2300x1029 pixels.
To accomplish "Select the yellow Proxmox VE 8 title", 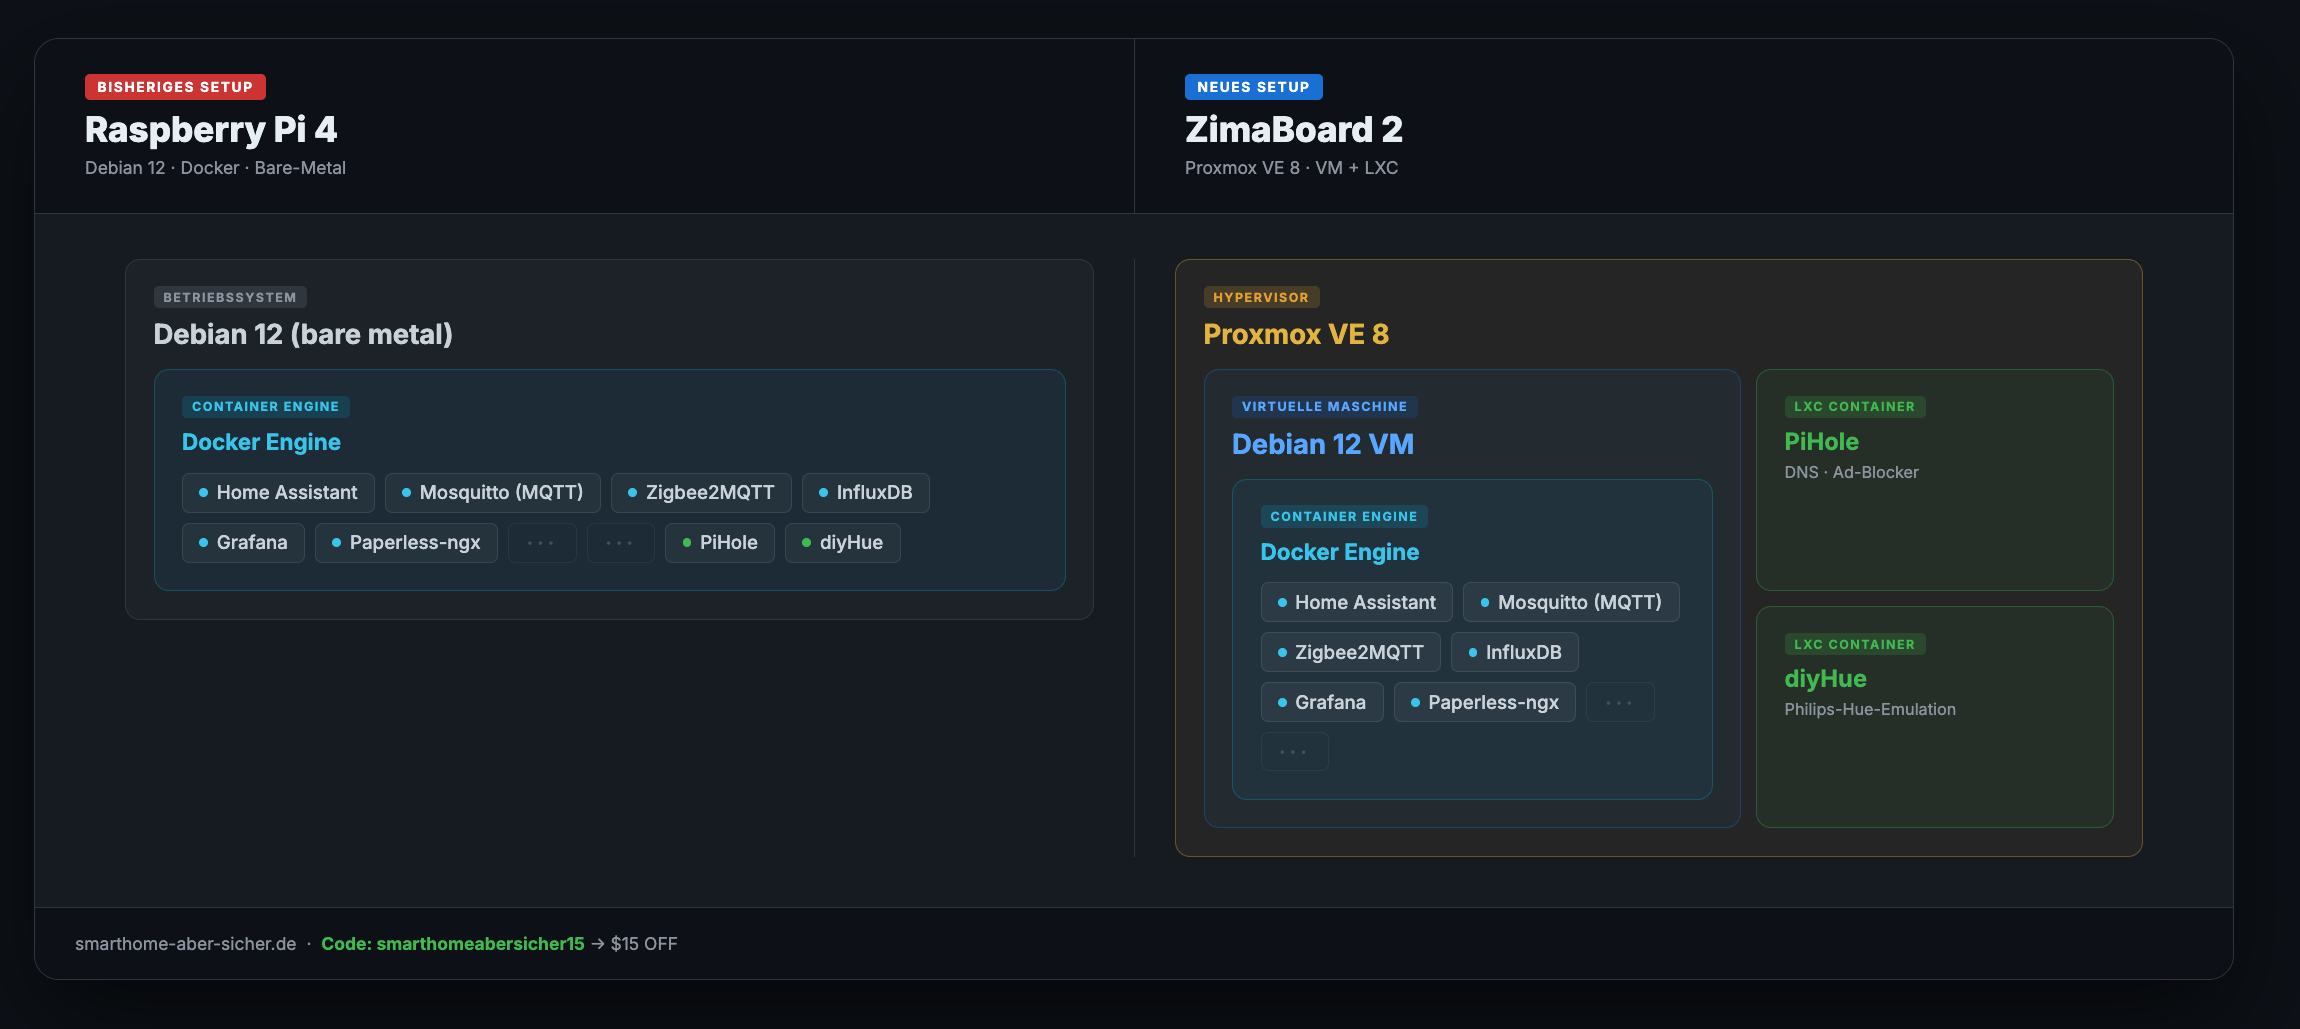I will coord(1296,334).
